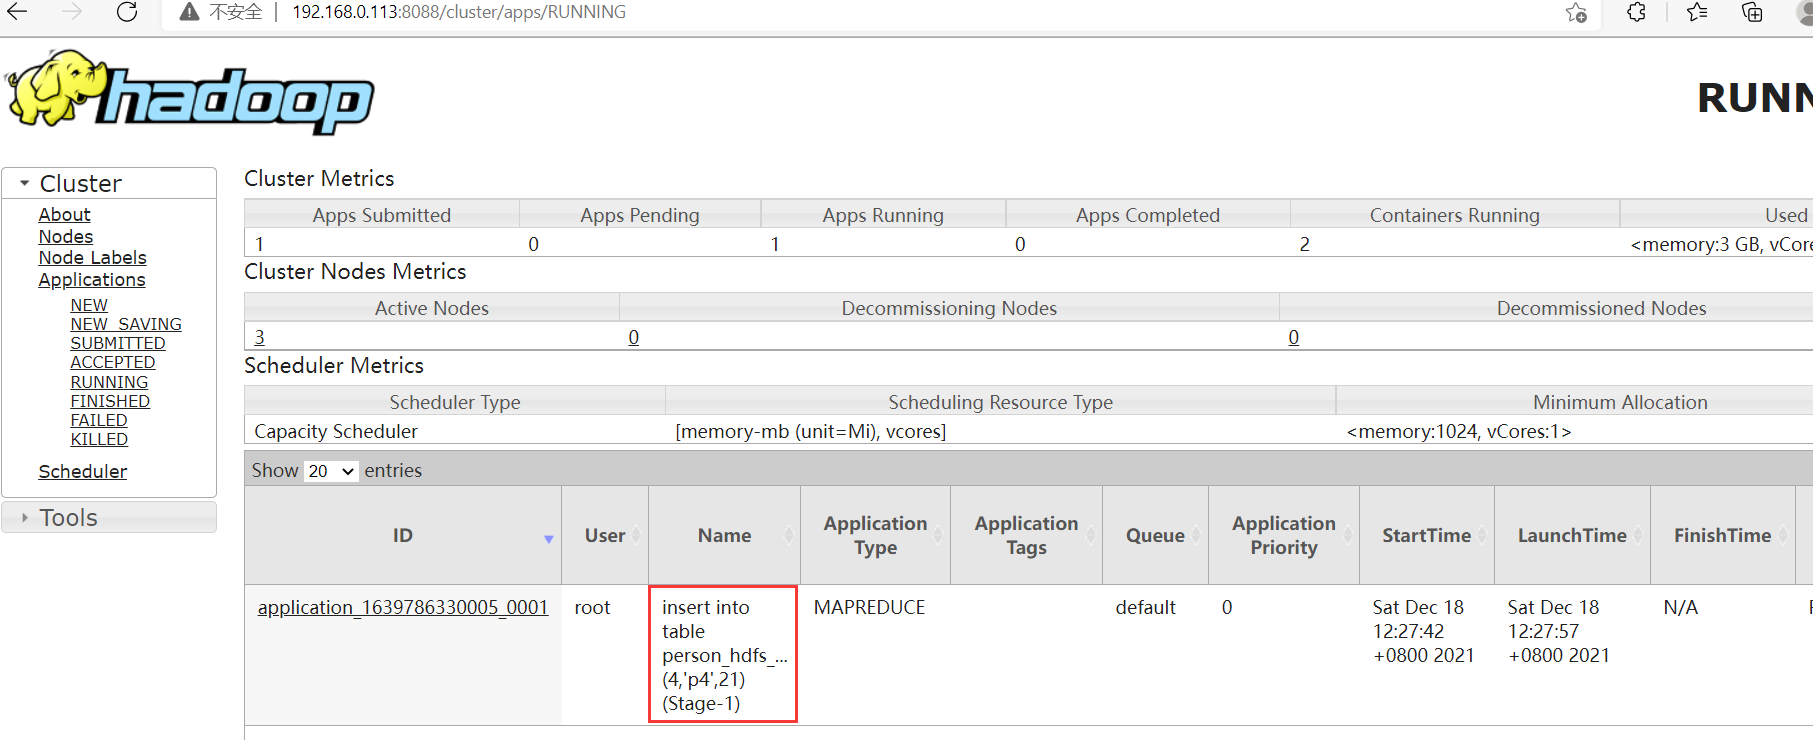Filter applications by SUBMITTED state
Viewport: 1813px width, 740px height.
[x=118, y=343]
